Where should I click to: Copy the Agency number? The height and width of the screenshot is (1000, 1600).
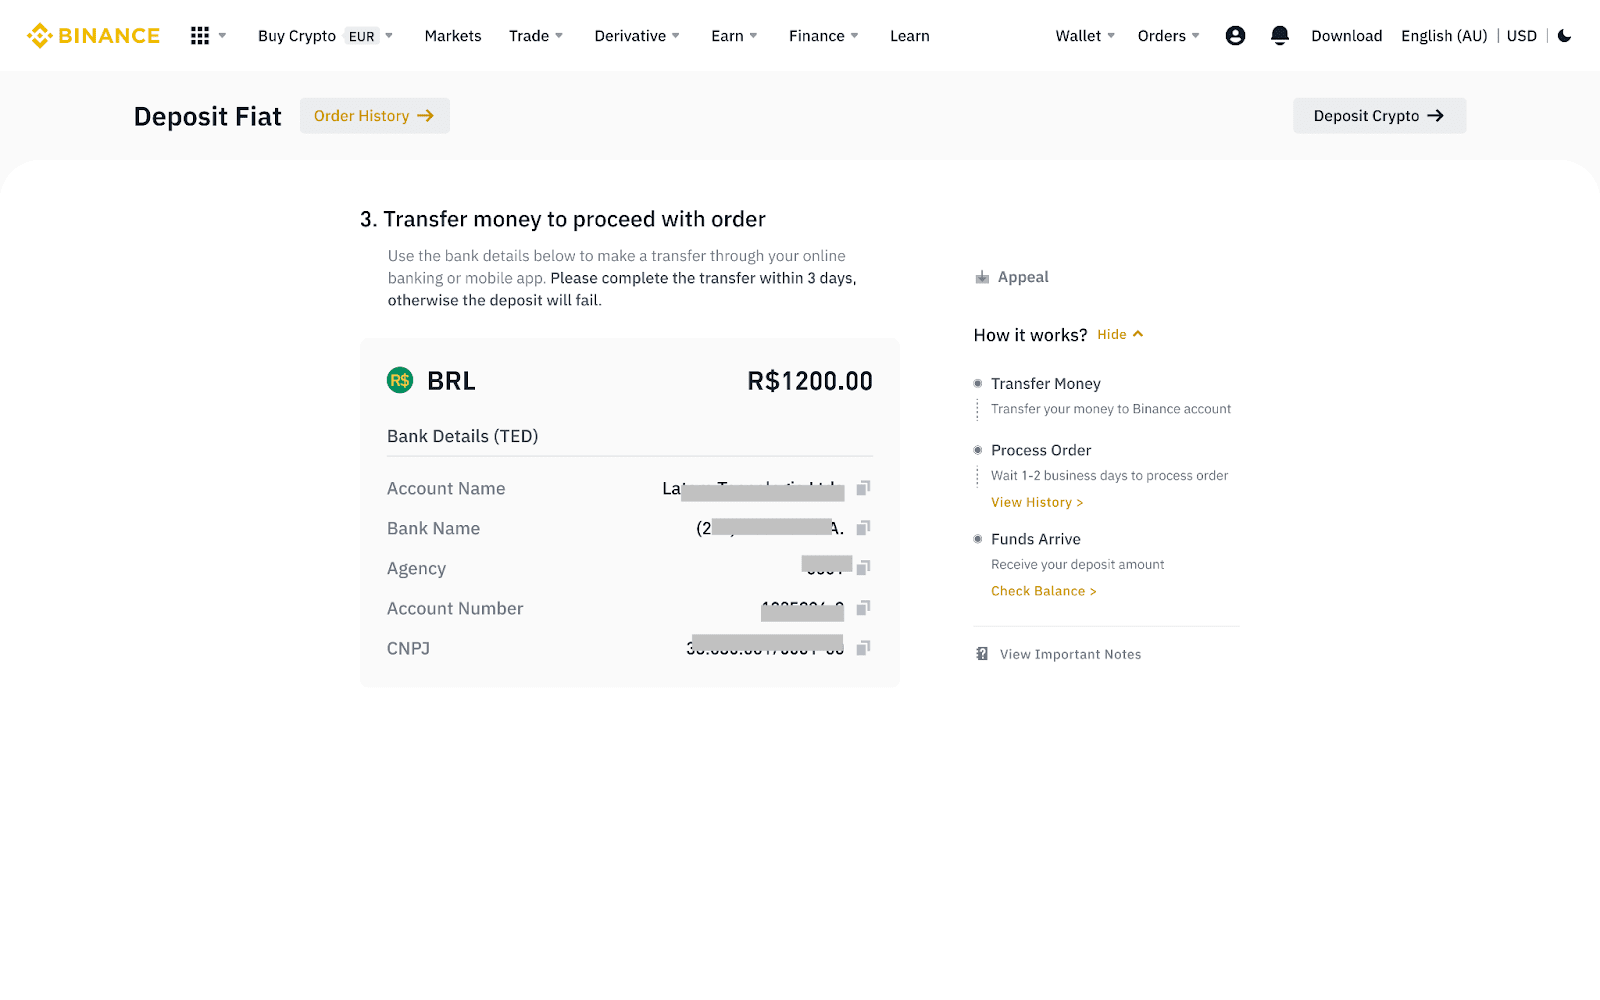864,568
